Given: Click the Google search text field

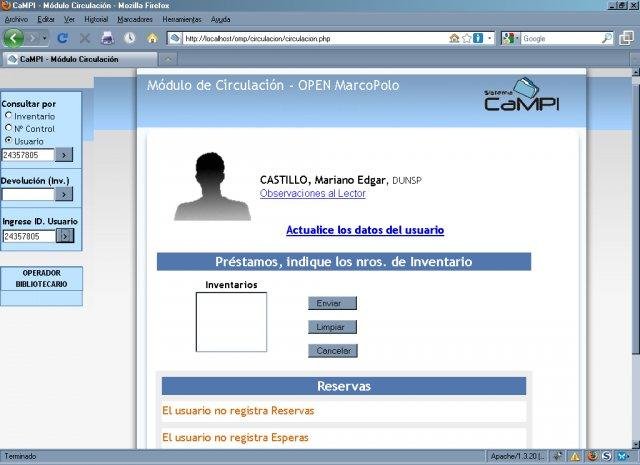Looking at the screenshot, I should coord(561,38).
